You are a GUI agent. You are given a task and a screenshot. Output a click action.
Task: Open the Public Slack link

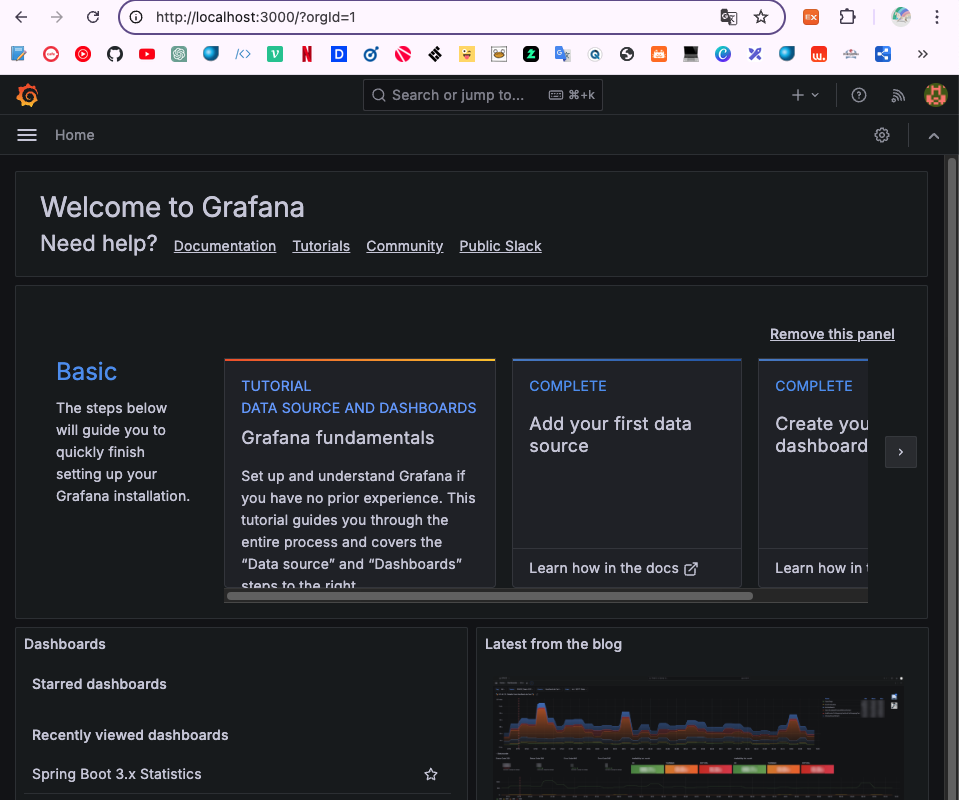click(500, 246)
